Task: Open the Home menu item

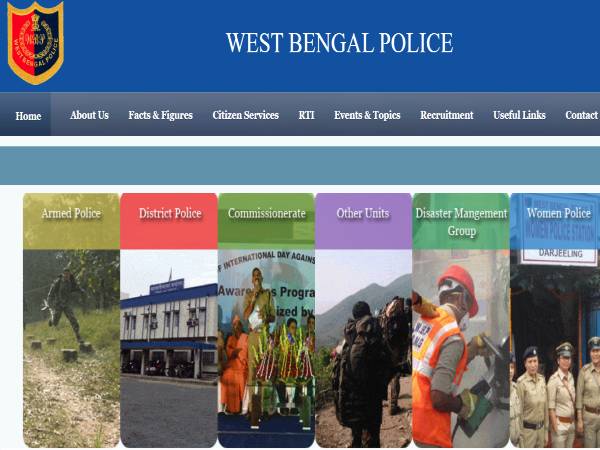Action: click(x=28, y=116)
